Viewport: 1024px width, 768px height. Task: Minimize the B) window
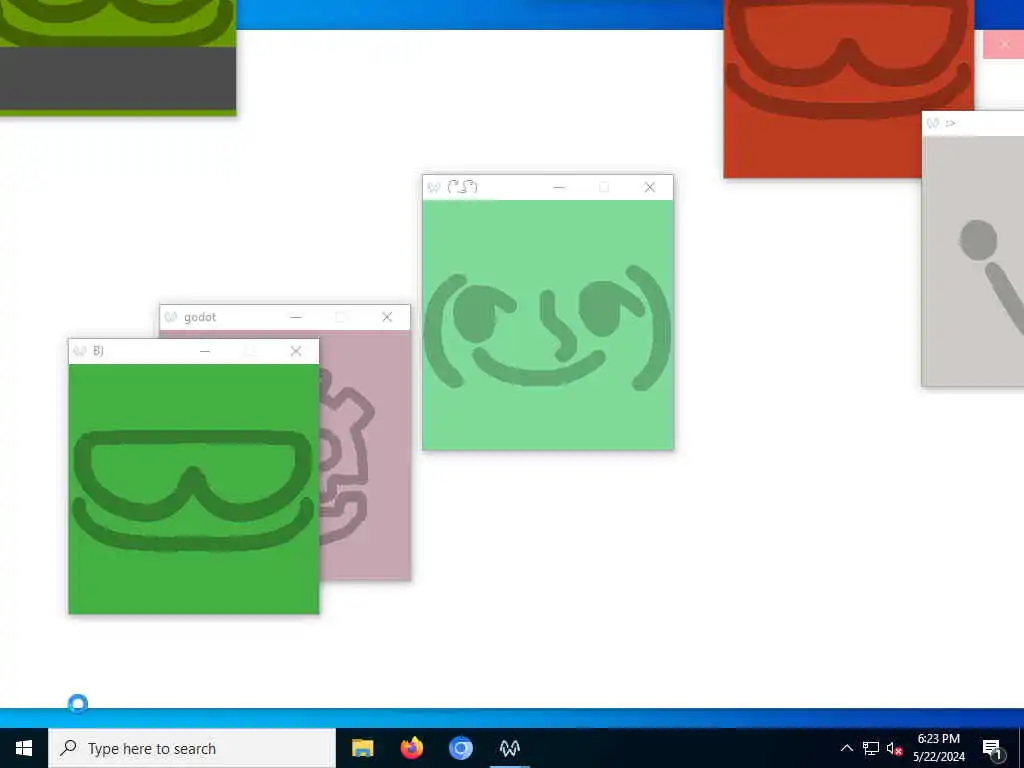205,351
